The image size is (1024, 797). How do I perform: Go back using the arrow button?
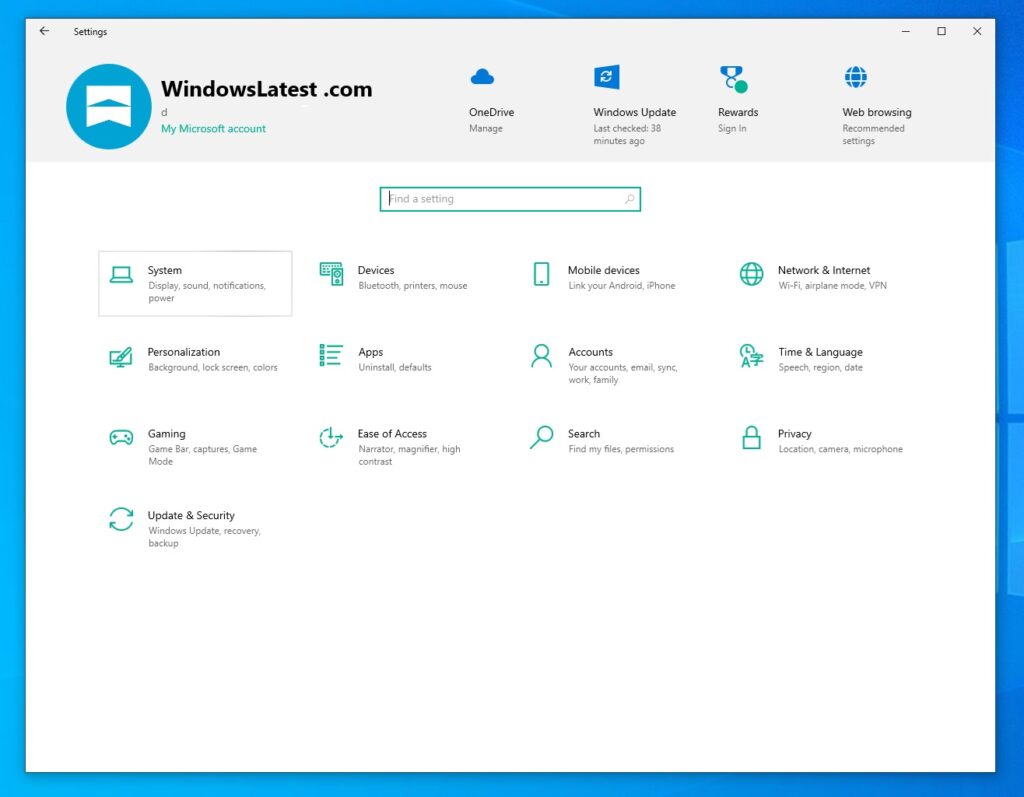tap(42, 31)
